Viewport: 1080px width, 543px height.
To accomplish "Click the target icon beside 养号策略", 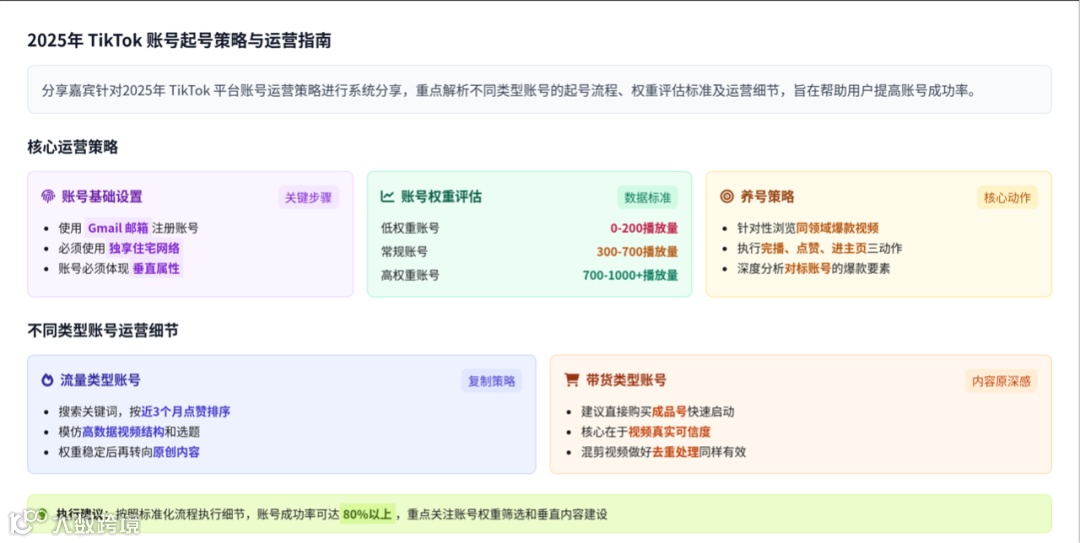I will click(x=727, y=196).
